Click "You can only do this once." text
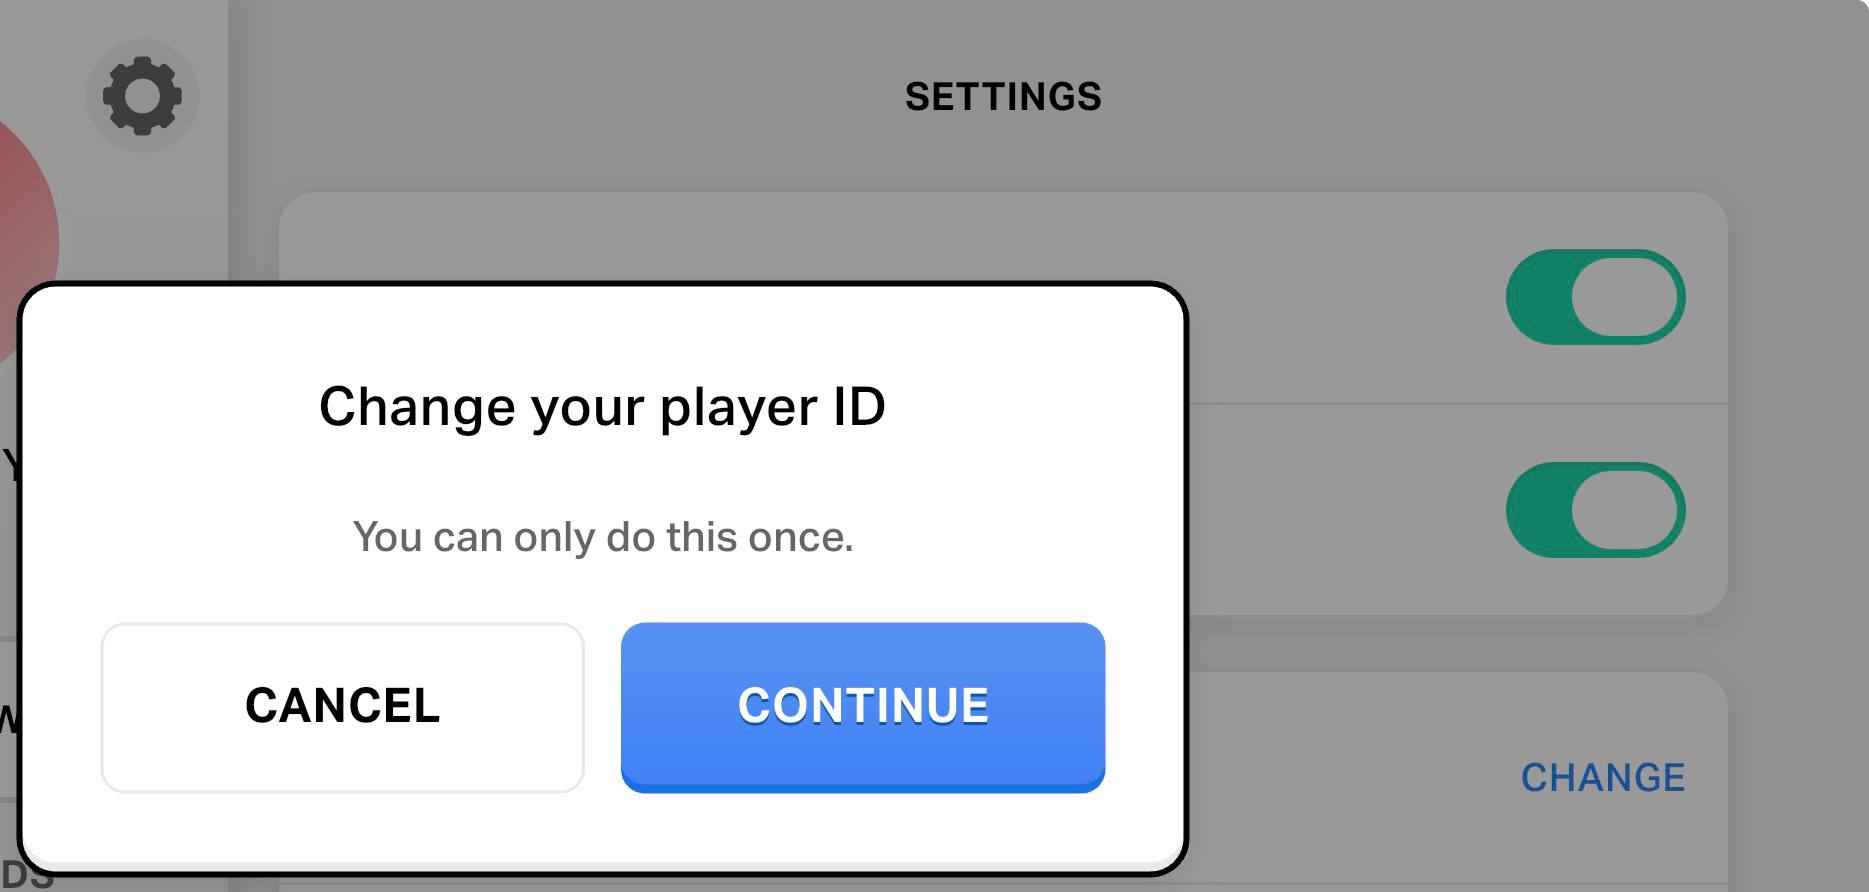Image resolution: width=1869 pixels, height=892 pixels. tap(602, 537)
